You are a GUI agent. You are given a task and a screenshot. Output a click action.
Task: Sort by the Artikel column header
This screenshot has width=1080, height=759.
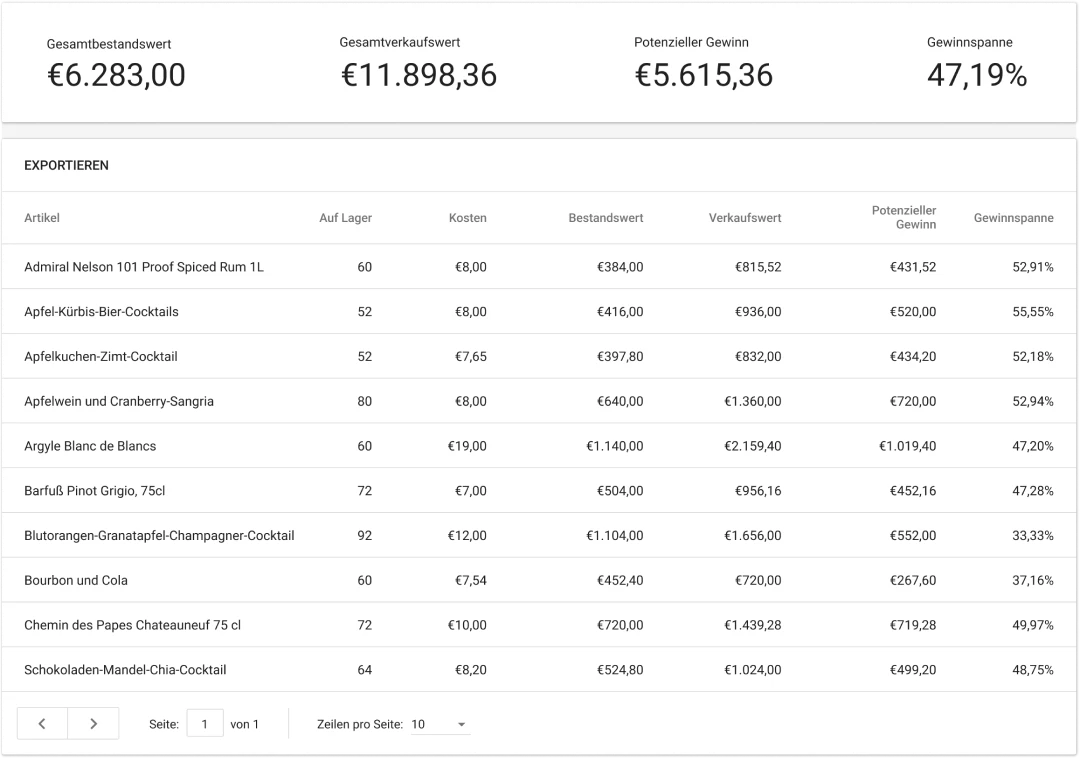point(42,218)
